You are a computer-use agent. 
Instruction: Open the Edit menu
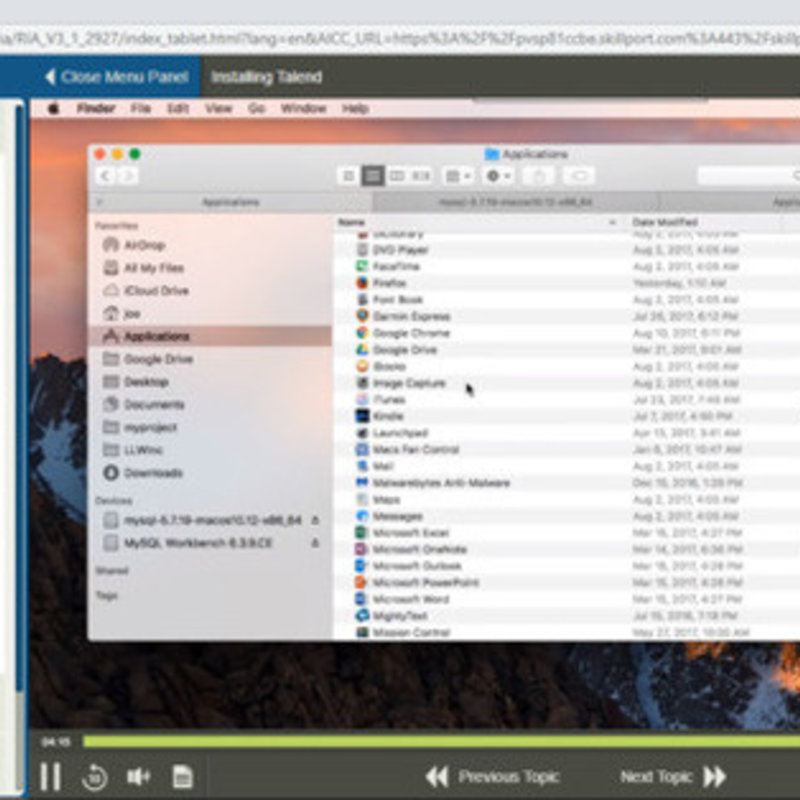coord(178,108)
